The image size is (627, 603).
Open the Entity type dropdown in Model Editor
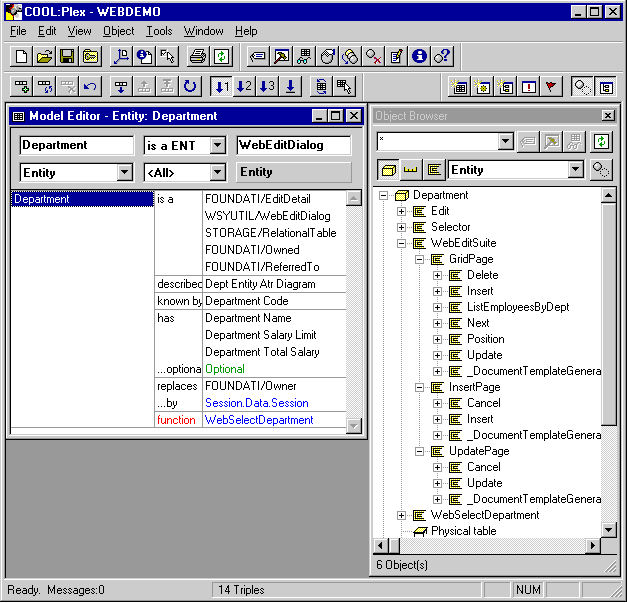point(124,173)
